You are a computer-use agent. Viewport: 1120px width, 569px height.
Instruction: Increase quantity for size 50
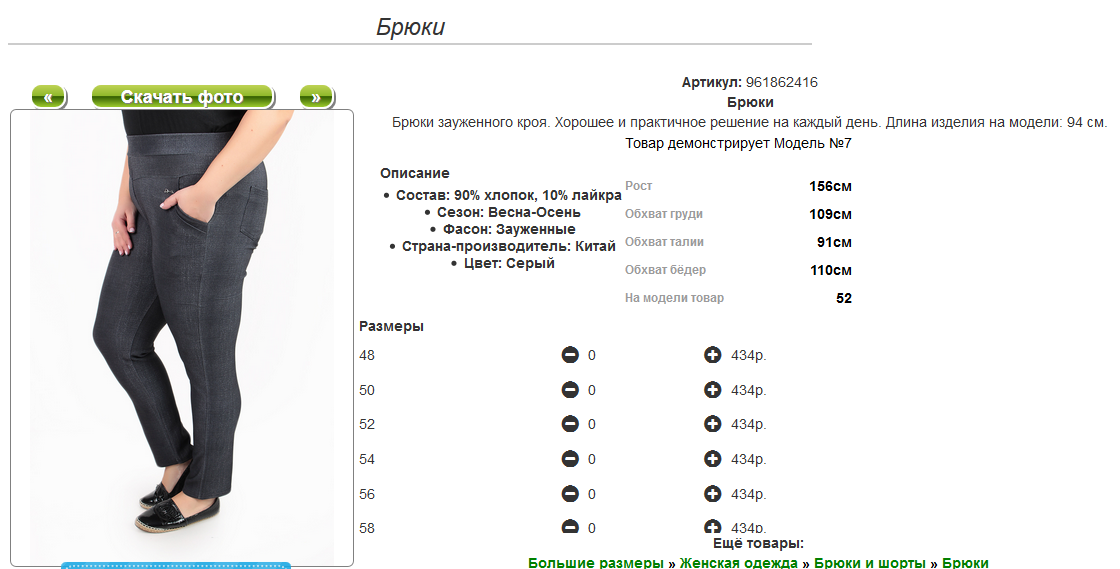712,390
